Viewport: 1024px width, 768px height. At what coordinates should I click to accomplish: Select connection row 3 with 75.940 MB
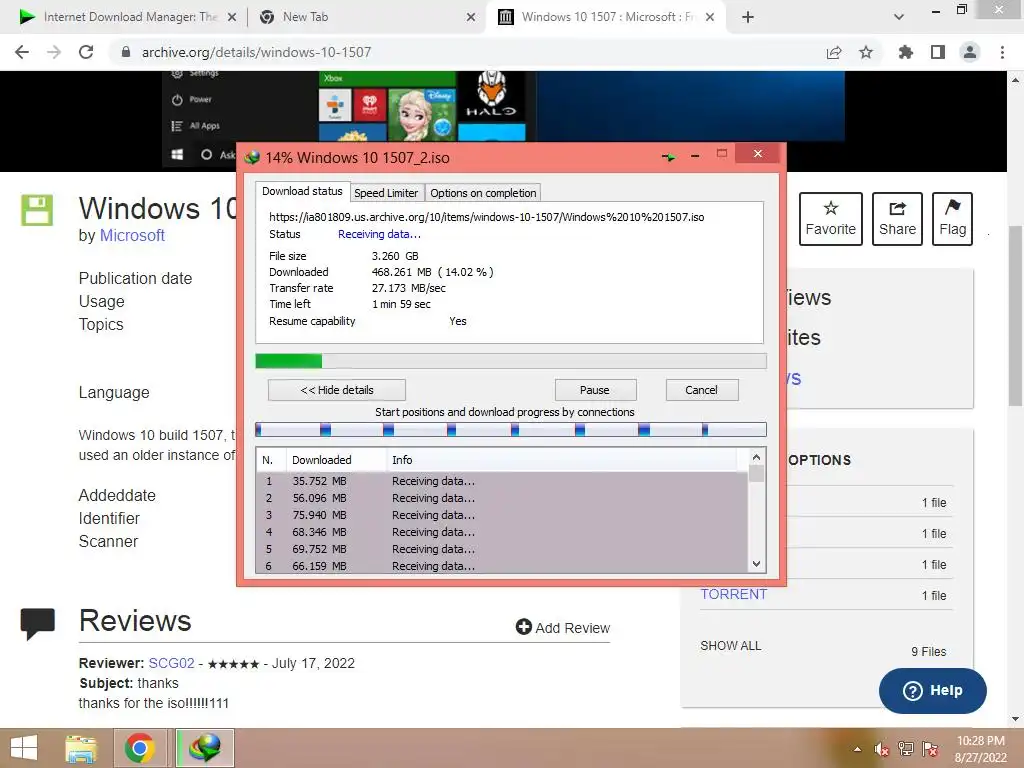click(x=502, y=515)
